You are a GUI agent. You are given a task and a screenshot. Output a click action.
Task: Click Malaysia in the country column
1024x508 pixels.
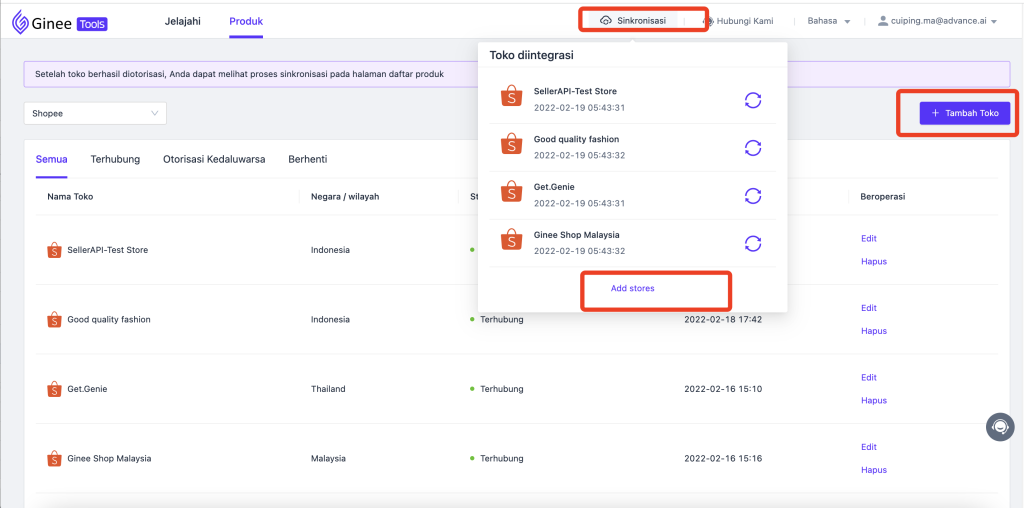point(328,458)
